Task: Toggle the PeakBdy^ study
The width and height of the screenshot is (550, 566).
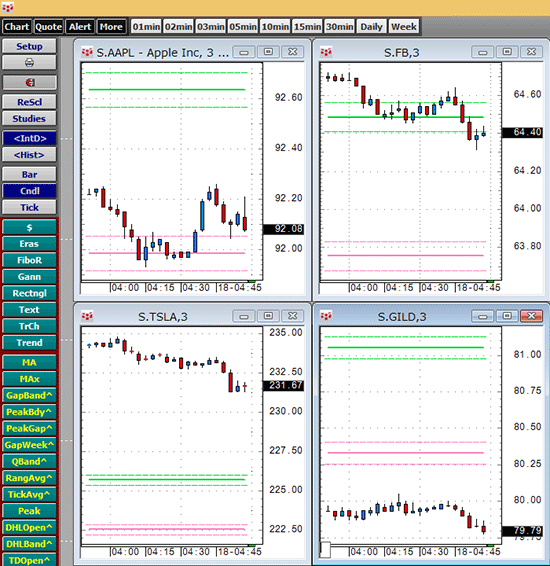Action: pyautogui.click(x=29, y=412)
